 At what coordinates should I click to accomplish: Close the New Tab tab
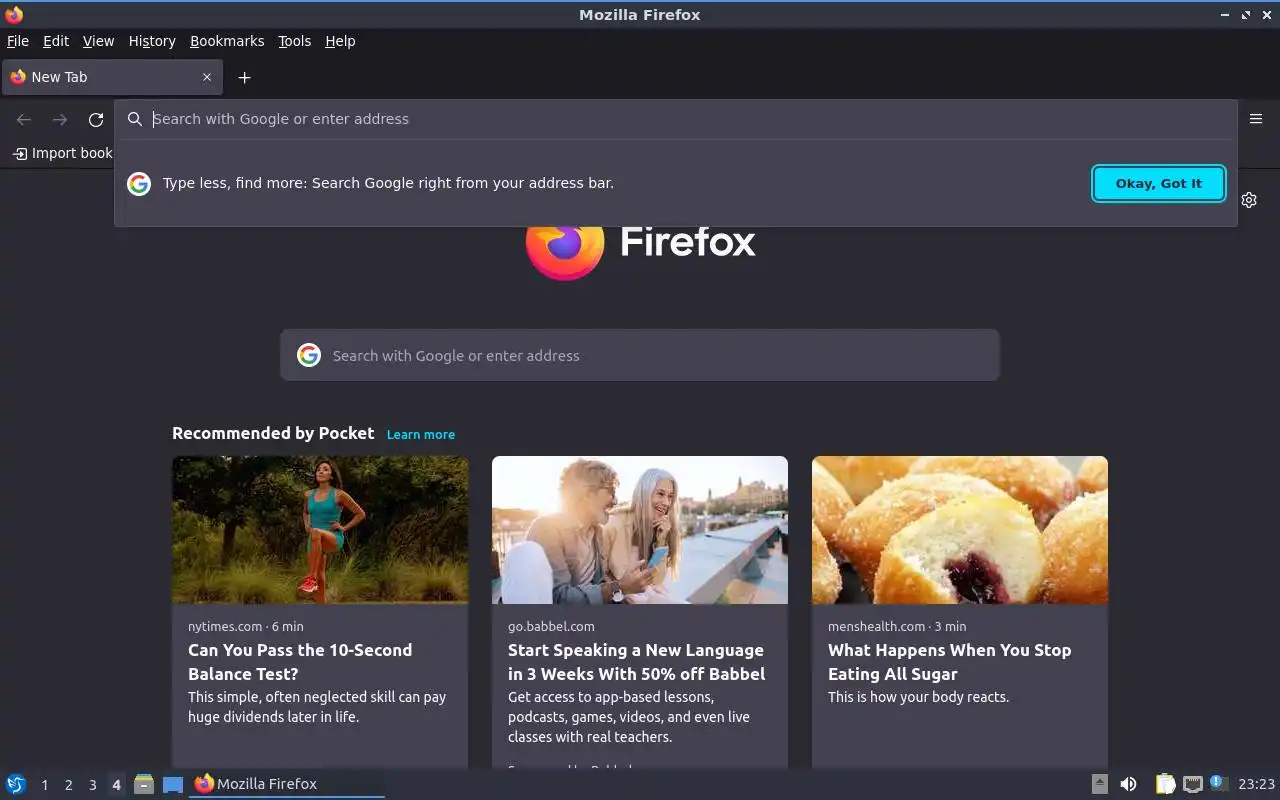pos(207,77)
